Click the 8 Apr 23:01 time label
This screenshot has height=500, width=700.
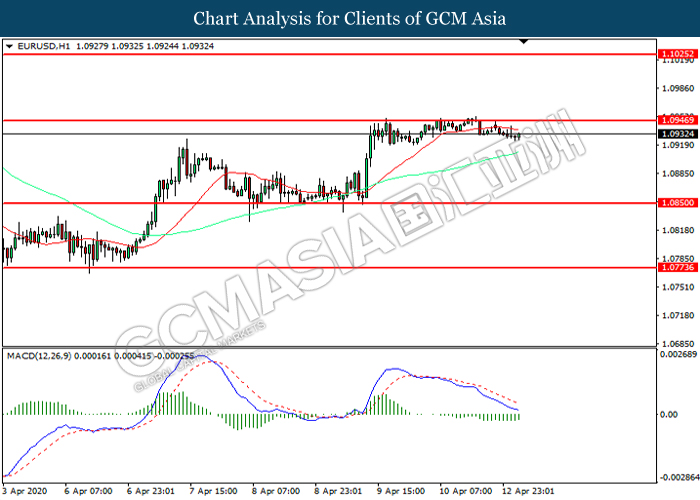pos(338,491)
